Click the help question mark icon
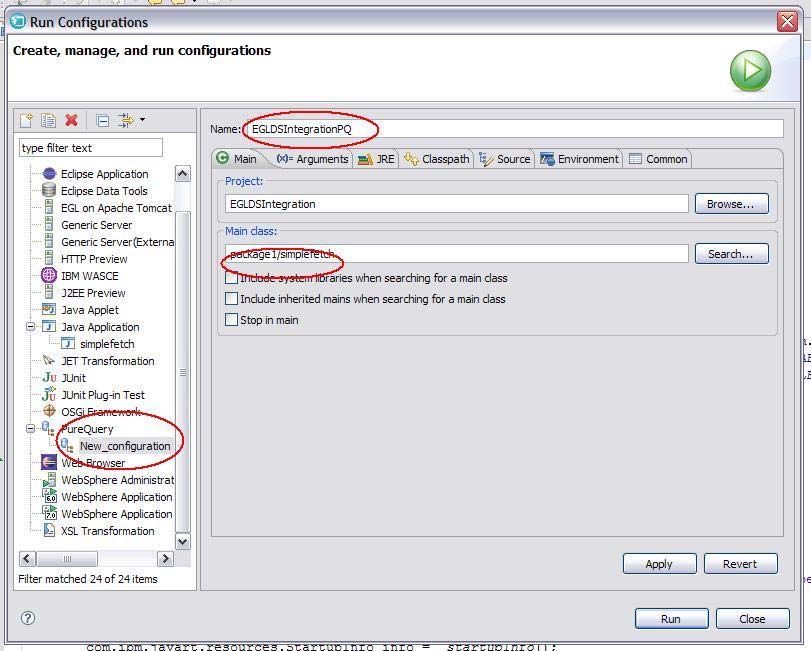Viewport: 811px width, 651px height. click(x=28, y=618)
